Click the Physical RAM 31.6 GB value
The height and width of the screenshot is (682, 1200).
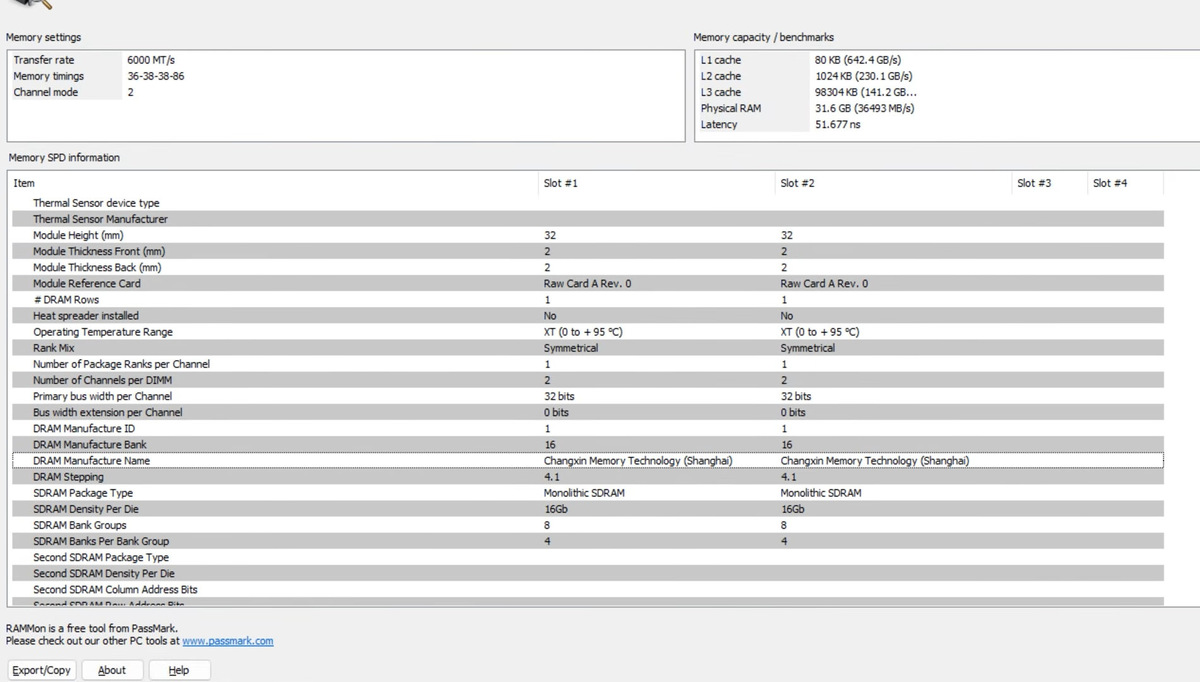coord(865,108)
